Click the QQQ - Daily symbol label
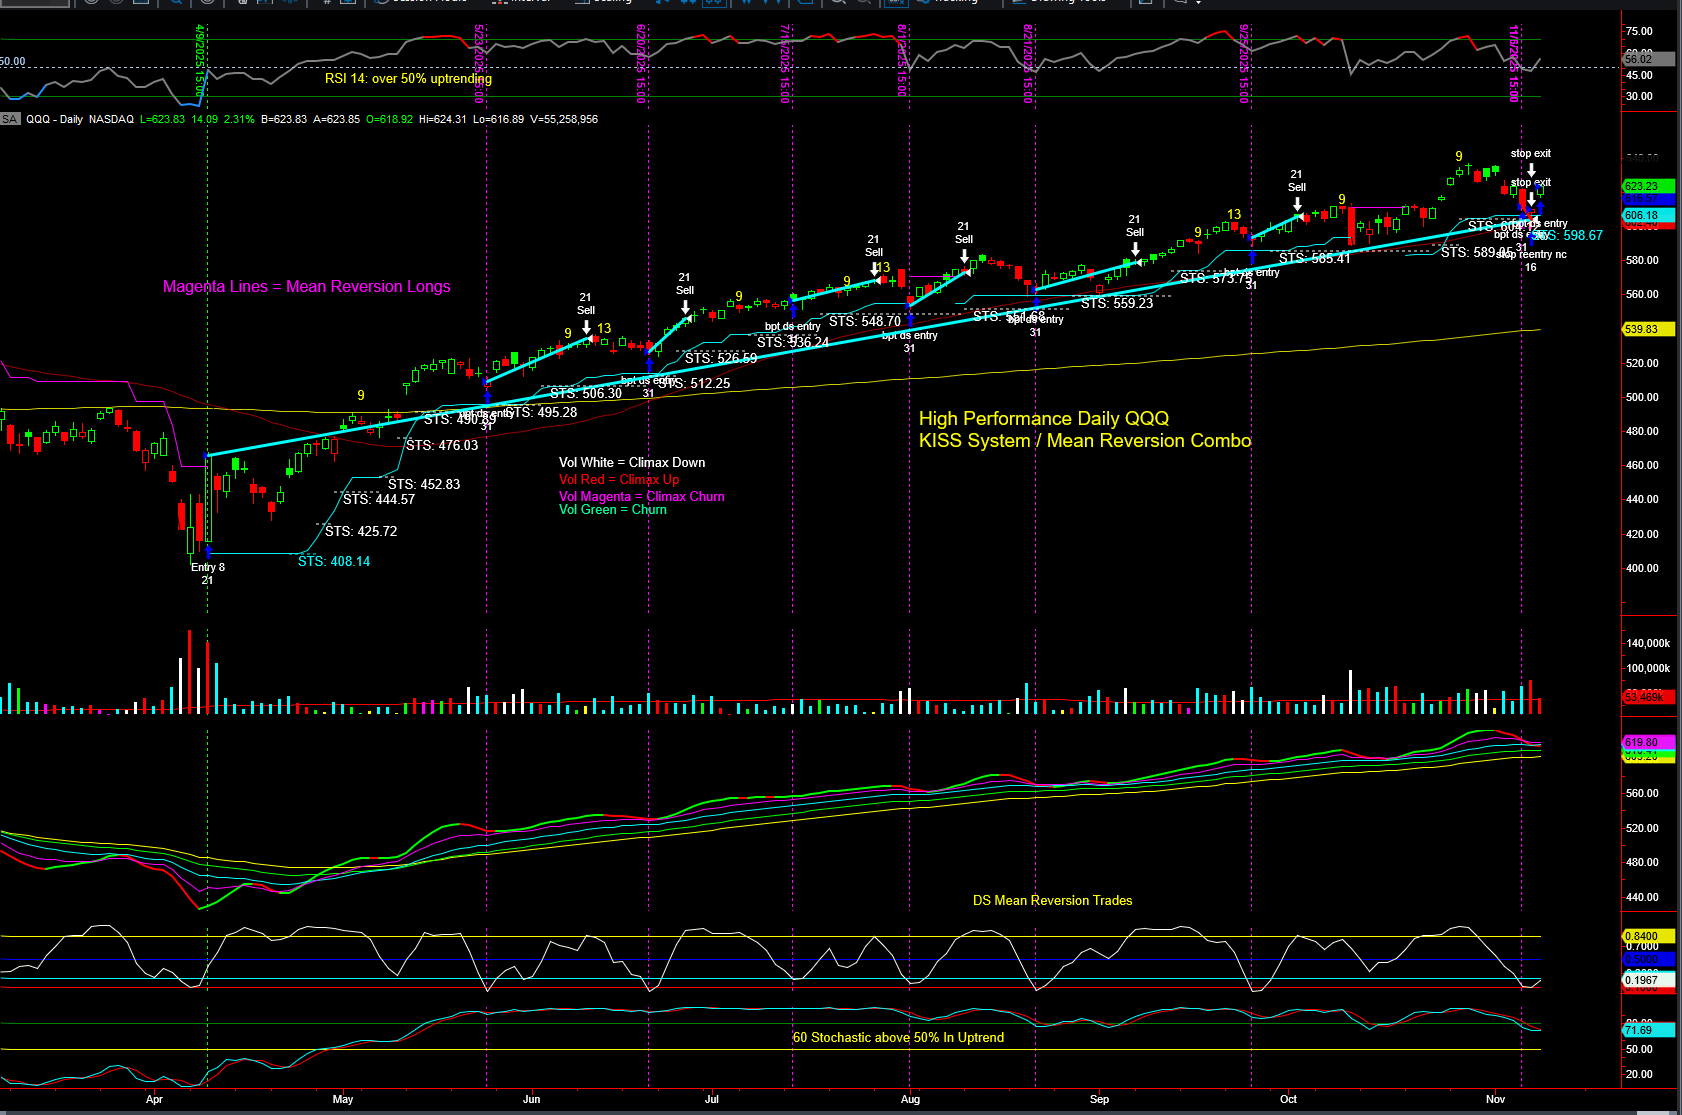Screen dimensions: 1682x1115 coord(55,119)
